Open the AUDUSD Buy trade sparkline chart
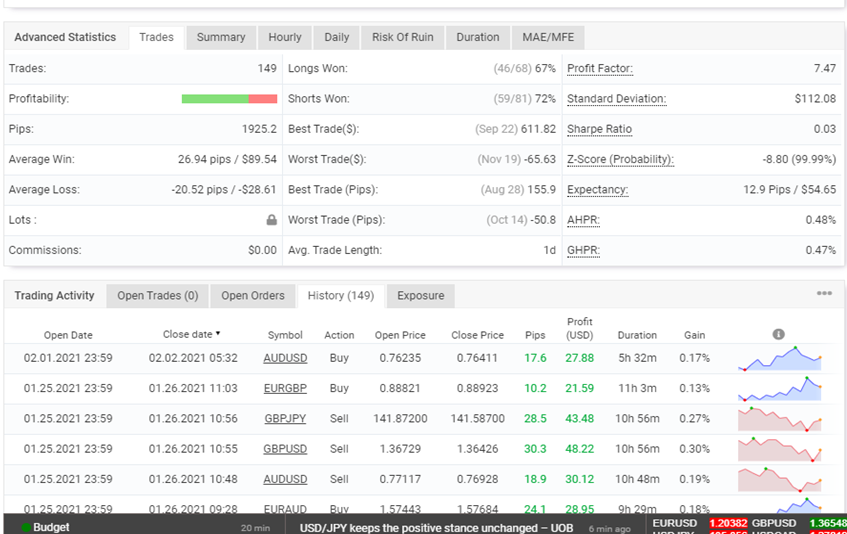The height and width of the screenshot is (534, 847). 779,359
